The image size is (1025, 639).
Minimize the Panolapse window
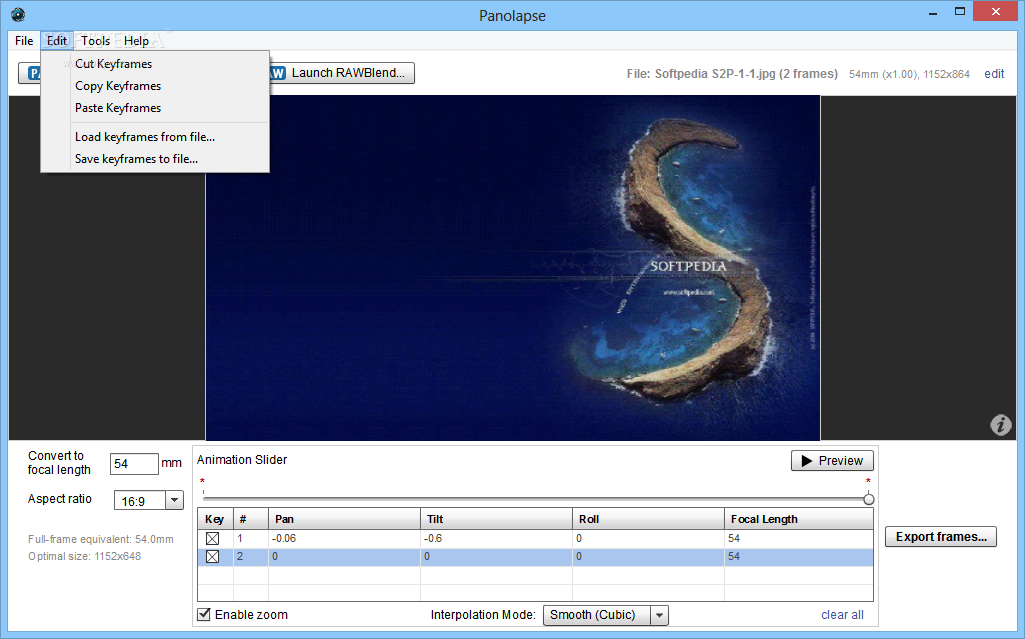[933, 12]
